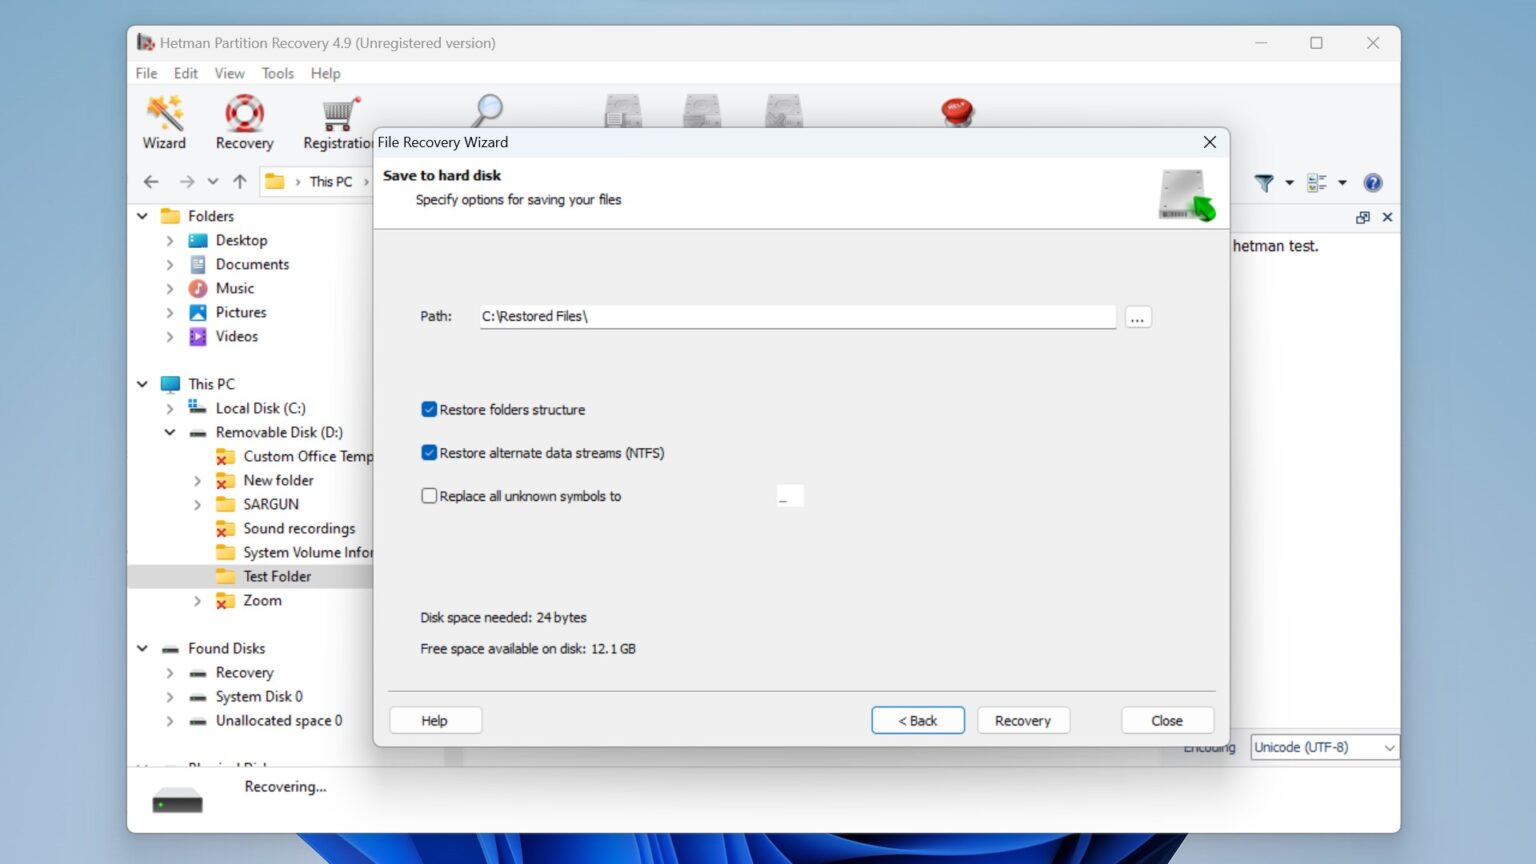Uncheck Restore alternate data streams (NTFS)
This screenshot has height=864, width=1536.
point(429,453)
